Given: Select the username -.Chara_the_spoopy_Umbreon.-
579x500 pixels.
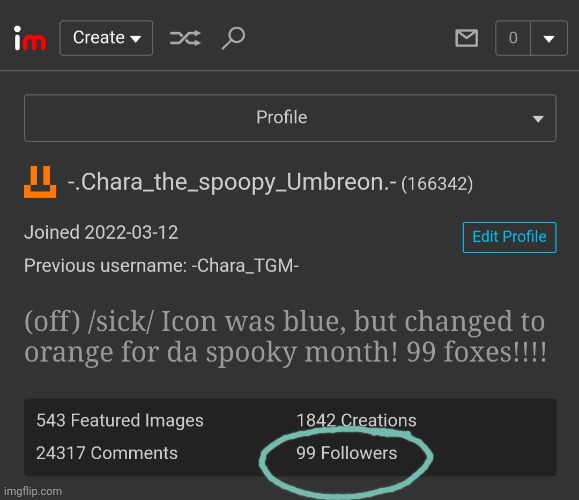Looking at the screenshot, I should [x=232, y=182].
